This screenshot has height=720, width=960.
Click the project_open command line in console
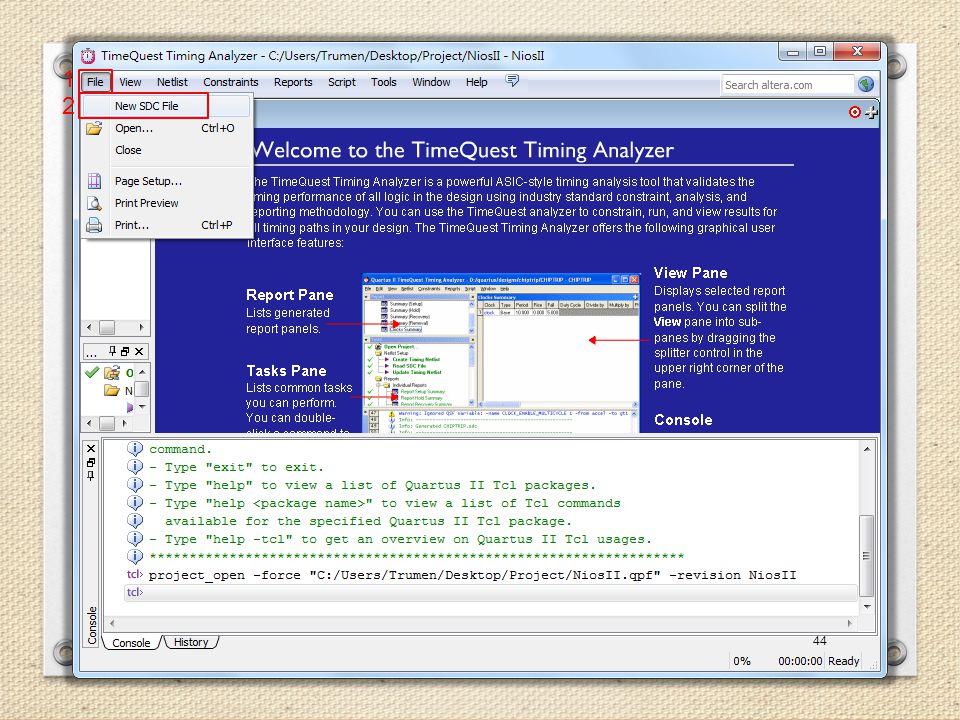pyautogui.click(x=472, y=576)
